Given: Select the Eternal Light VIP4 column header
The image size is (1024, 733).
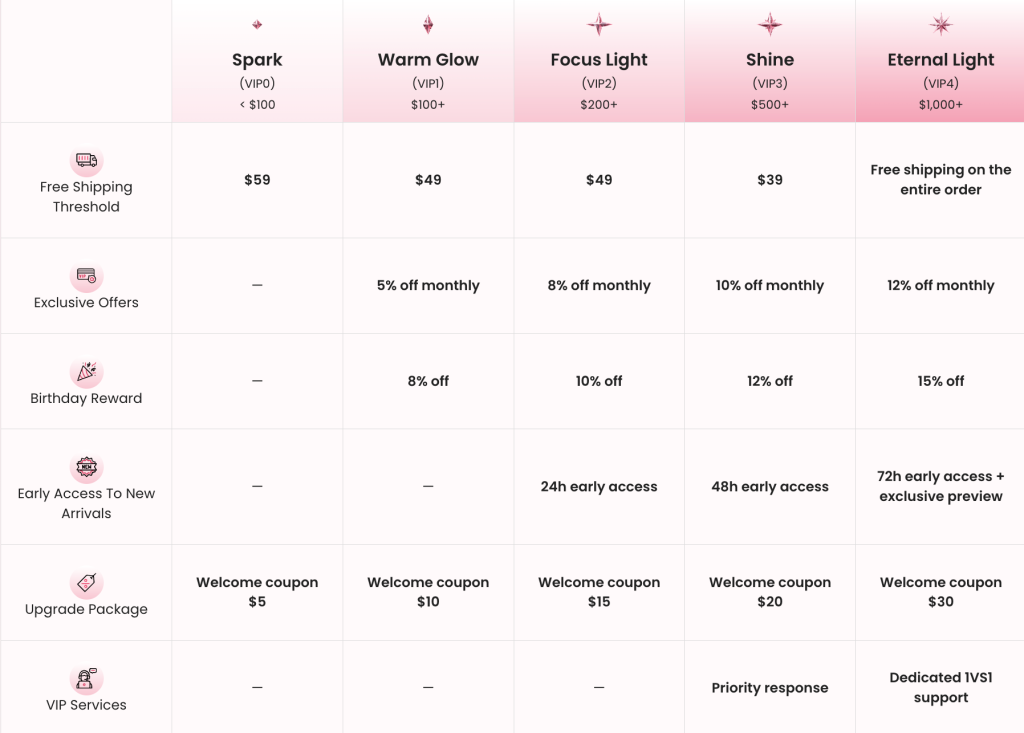Looking at the screenshot, I should pyautogui.click(x=940, y=61).
